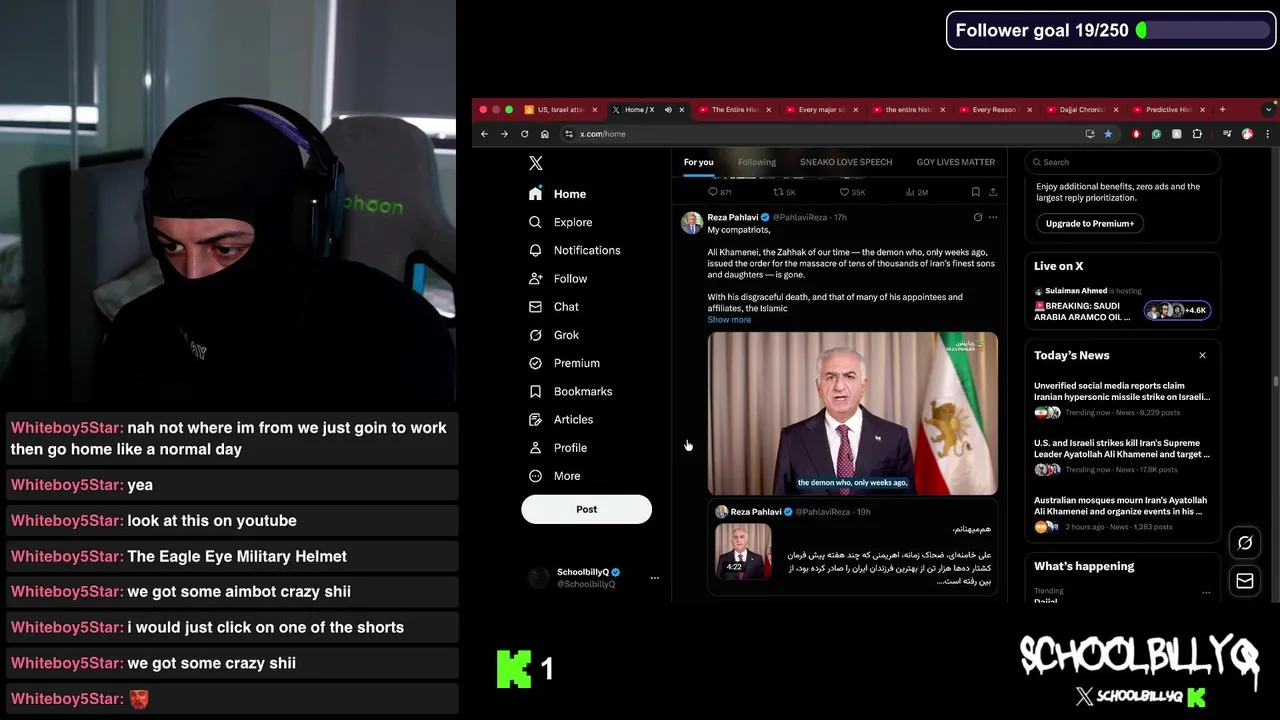Open account options next to SchoolbillyQ
Viewport: 1280px width, 720px height.
coord(655,577)
